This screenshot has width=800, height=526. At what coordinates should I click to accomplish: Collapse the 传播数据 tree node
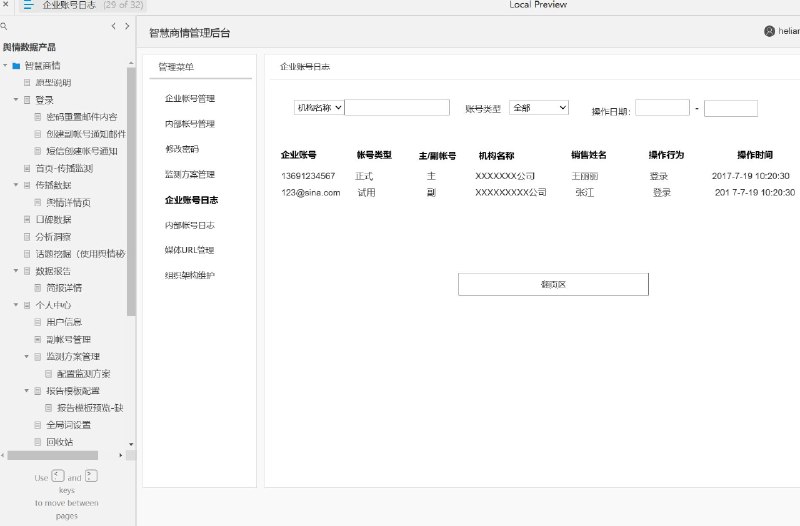[16, 185]
